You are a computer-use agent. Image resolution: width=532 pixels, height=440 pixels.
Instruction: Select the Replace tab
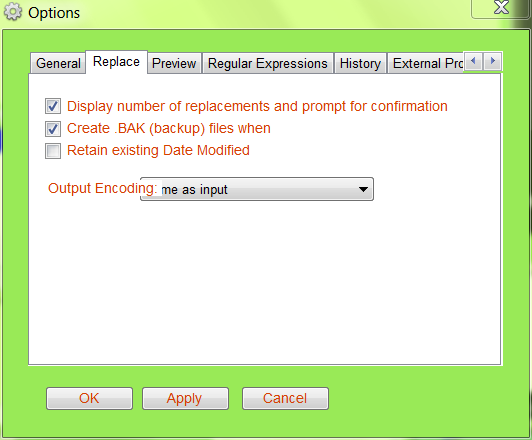pos(116,62)
